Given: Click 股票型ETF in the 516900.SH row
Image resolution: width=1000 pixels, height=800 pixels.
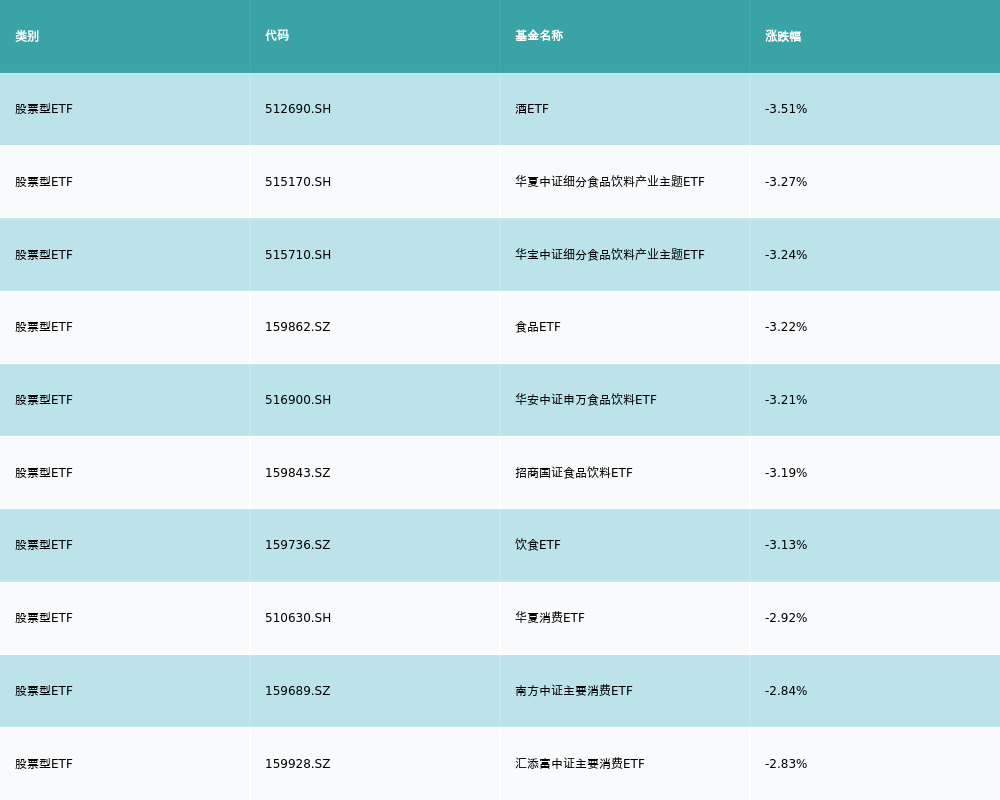Looking at the screenshot, I should point(44,400).
